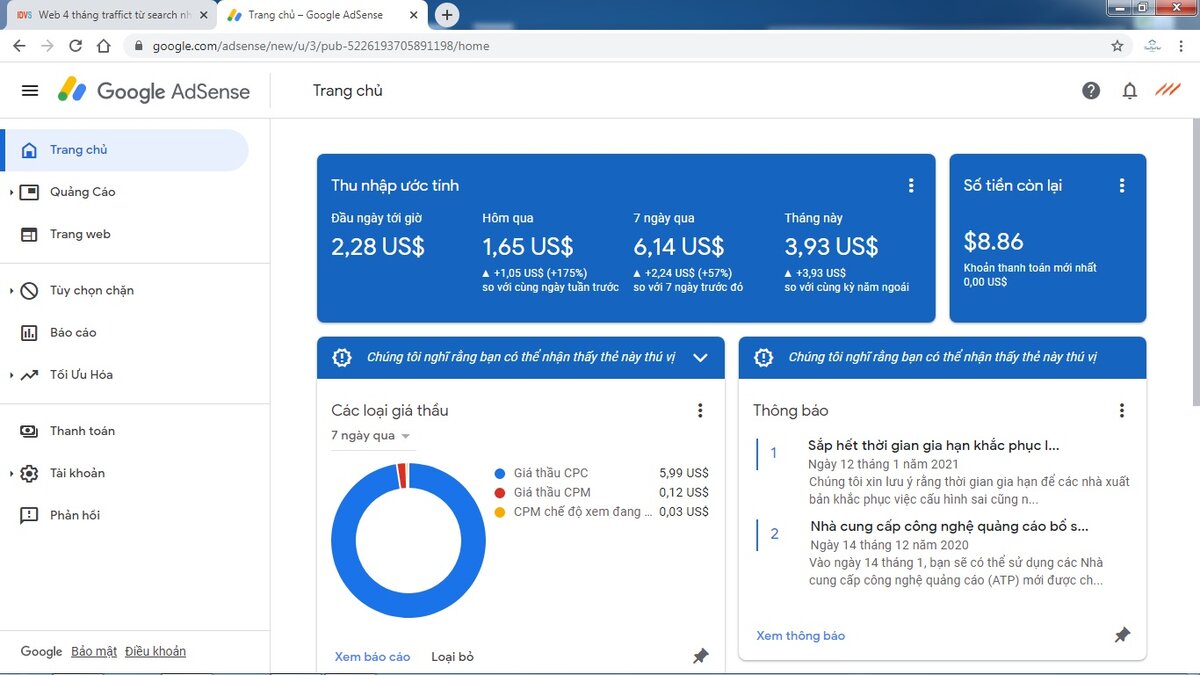This screenshot has width=1200, height=675.
Task: Bookmark this page with the star
Action: tap(1117, 46)
